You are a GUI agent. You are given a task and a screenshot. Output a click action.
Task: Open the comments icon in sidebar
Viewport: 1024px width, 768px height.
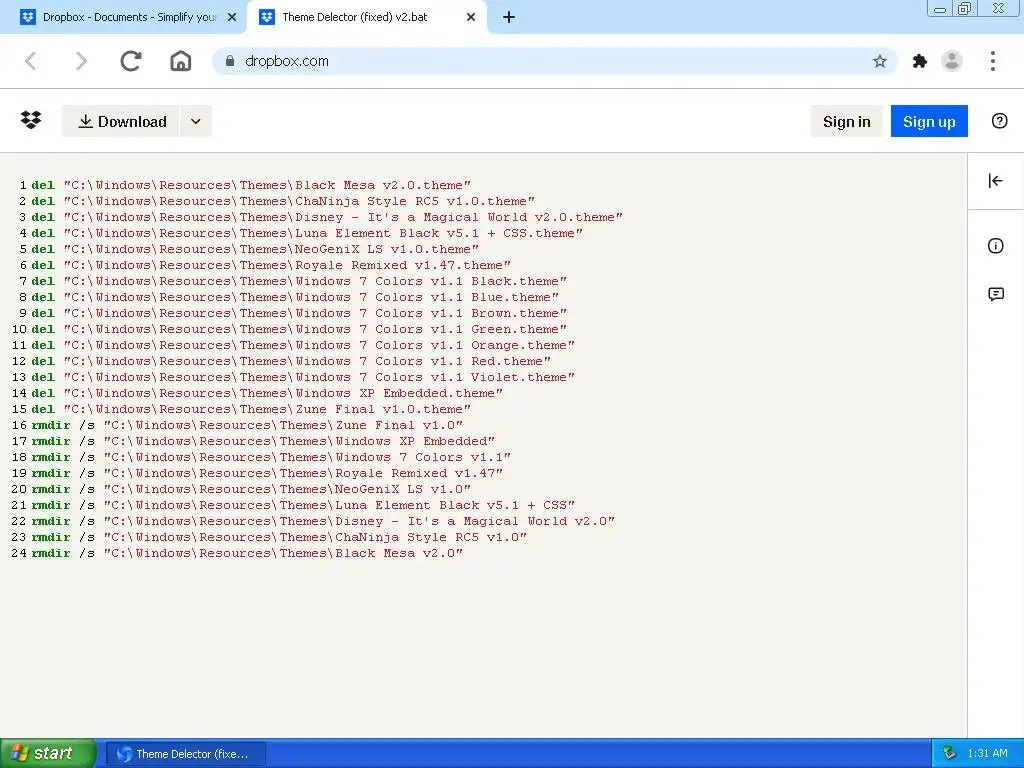995,295
